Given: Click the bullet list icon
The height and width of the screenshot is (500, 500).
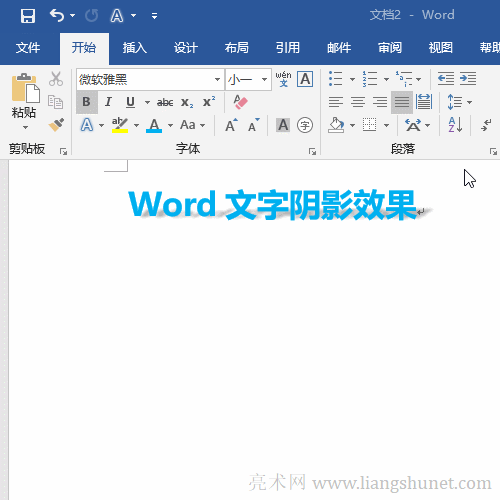Looking at the screenshot, I should (x=335, y=79).
